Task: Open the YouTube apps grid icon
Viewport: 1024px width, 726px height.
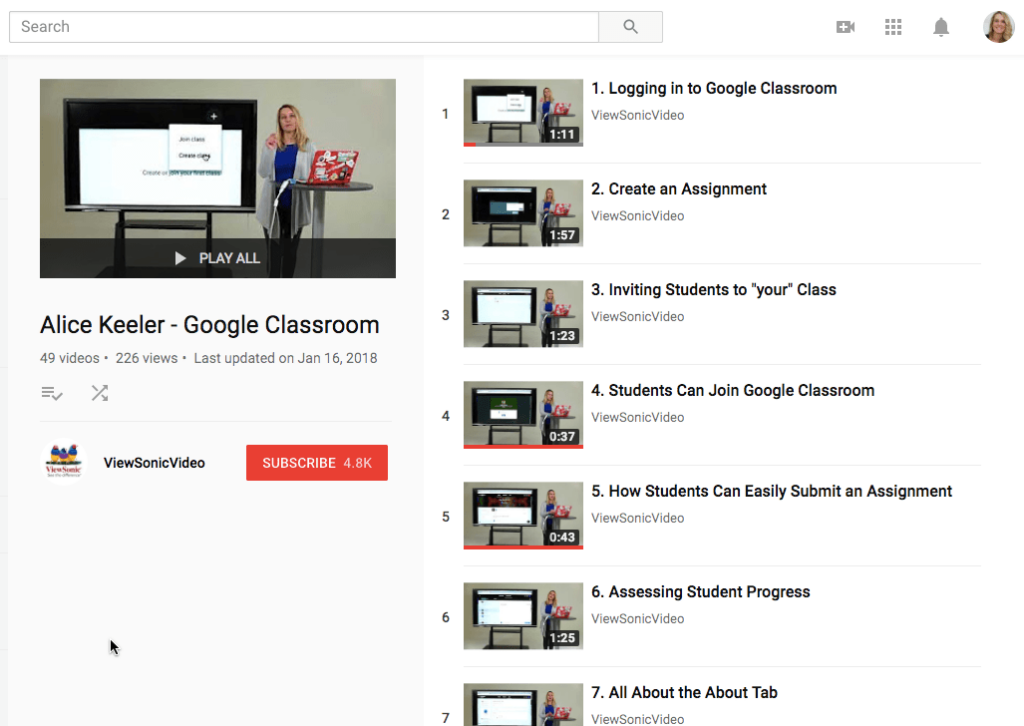Action: click(x=893, y=27)
